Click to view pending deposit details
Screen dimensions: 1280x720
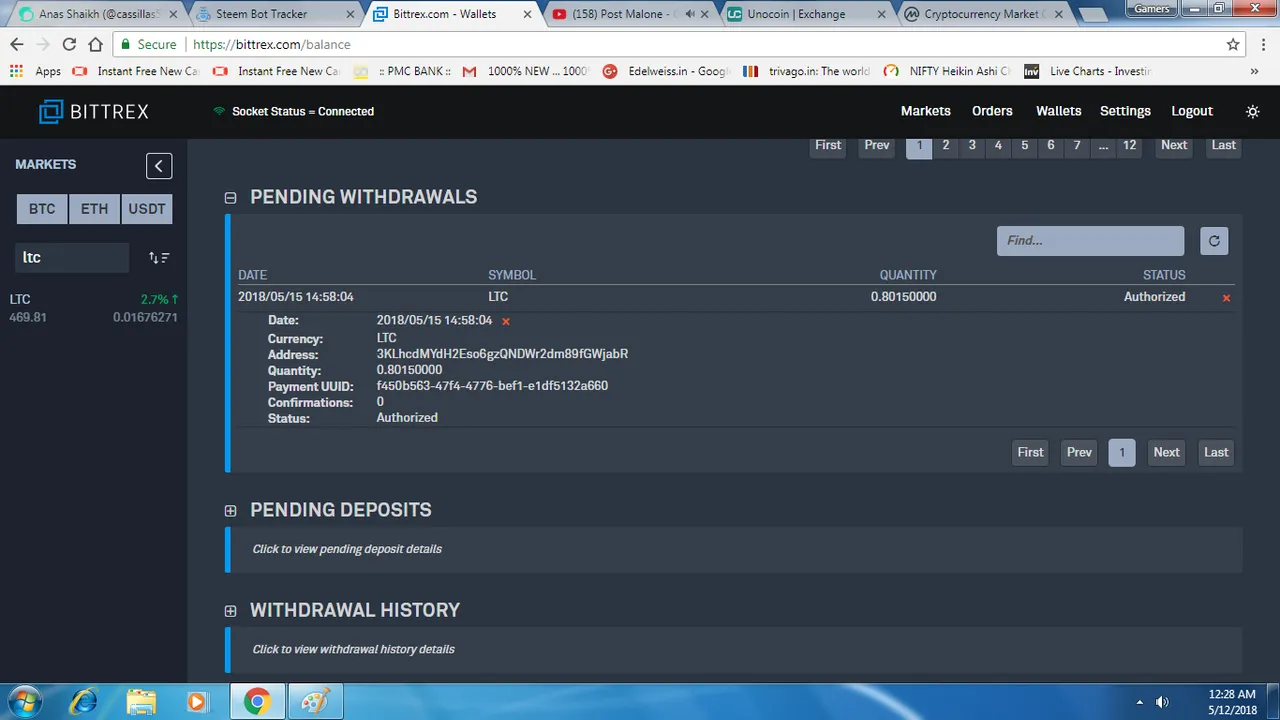[347, 549]
